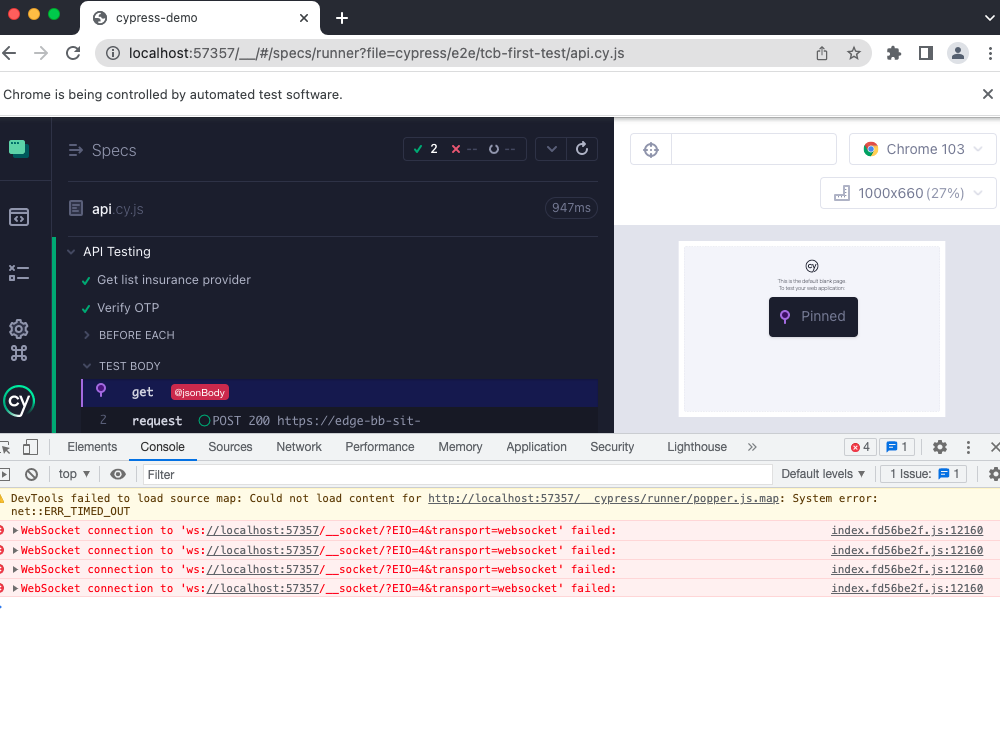The width and height of the screenshot is (1000, 730).
Task: Collapse the API Testing suite
Action: pyautogui.click(x=71, y=252)
